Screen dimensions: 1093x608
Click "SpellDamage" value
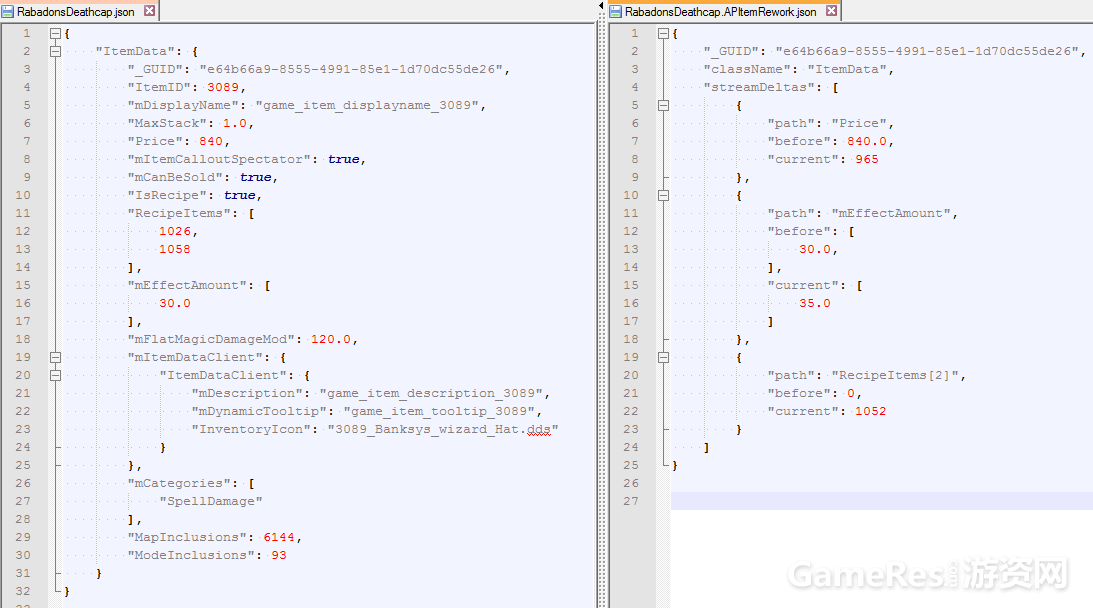[x=211, y=501]
